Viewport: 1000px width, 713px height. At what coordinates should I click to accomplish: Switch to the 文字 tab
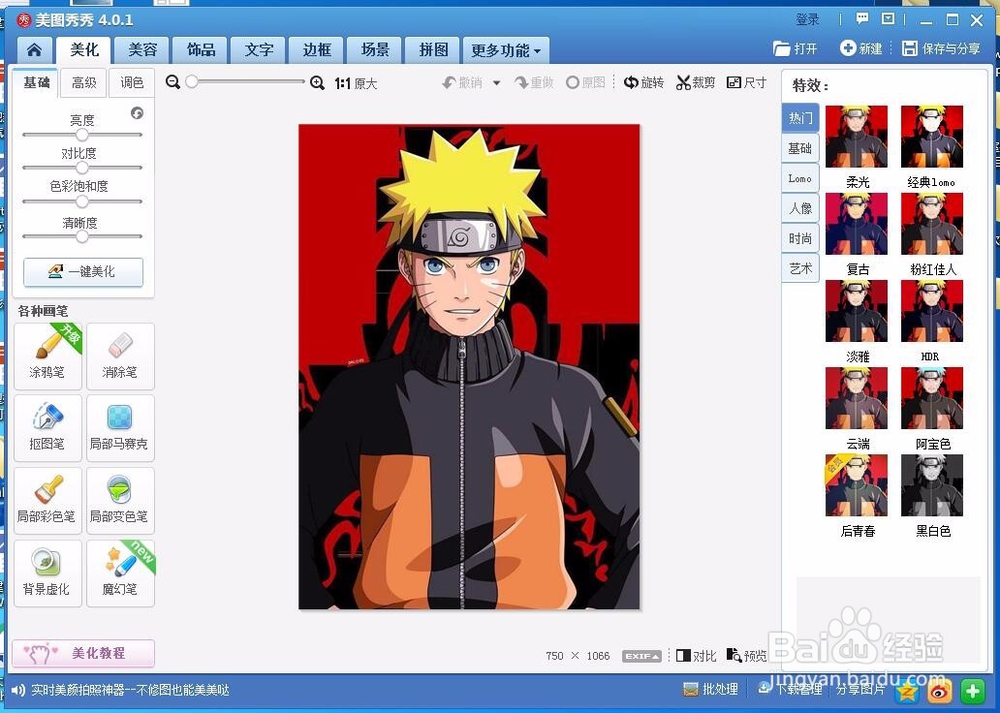(x=259, y=50)
